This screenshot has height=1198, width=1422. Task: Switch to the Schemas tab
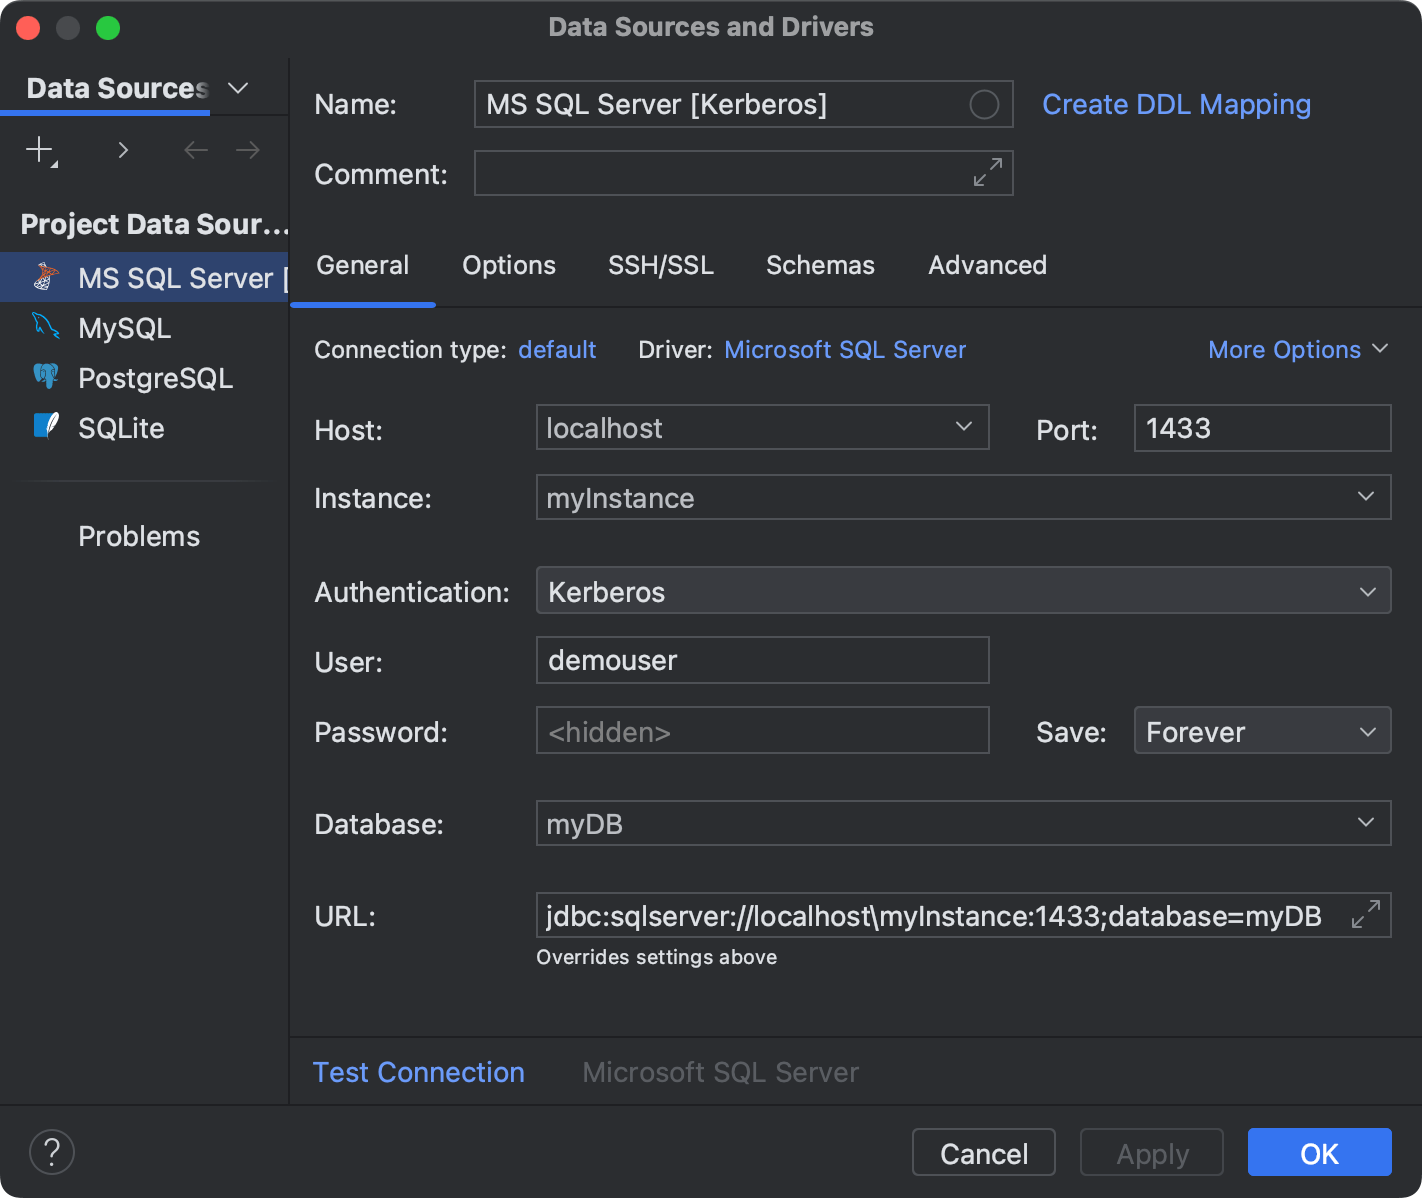click(820, 265)
